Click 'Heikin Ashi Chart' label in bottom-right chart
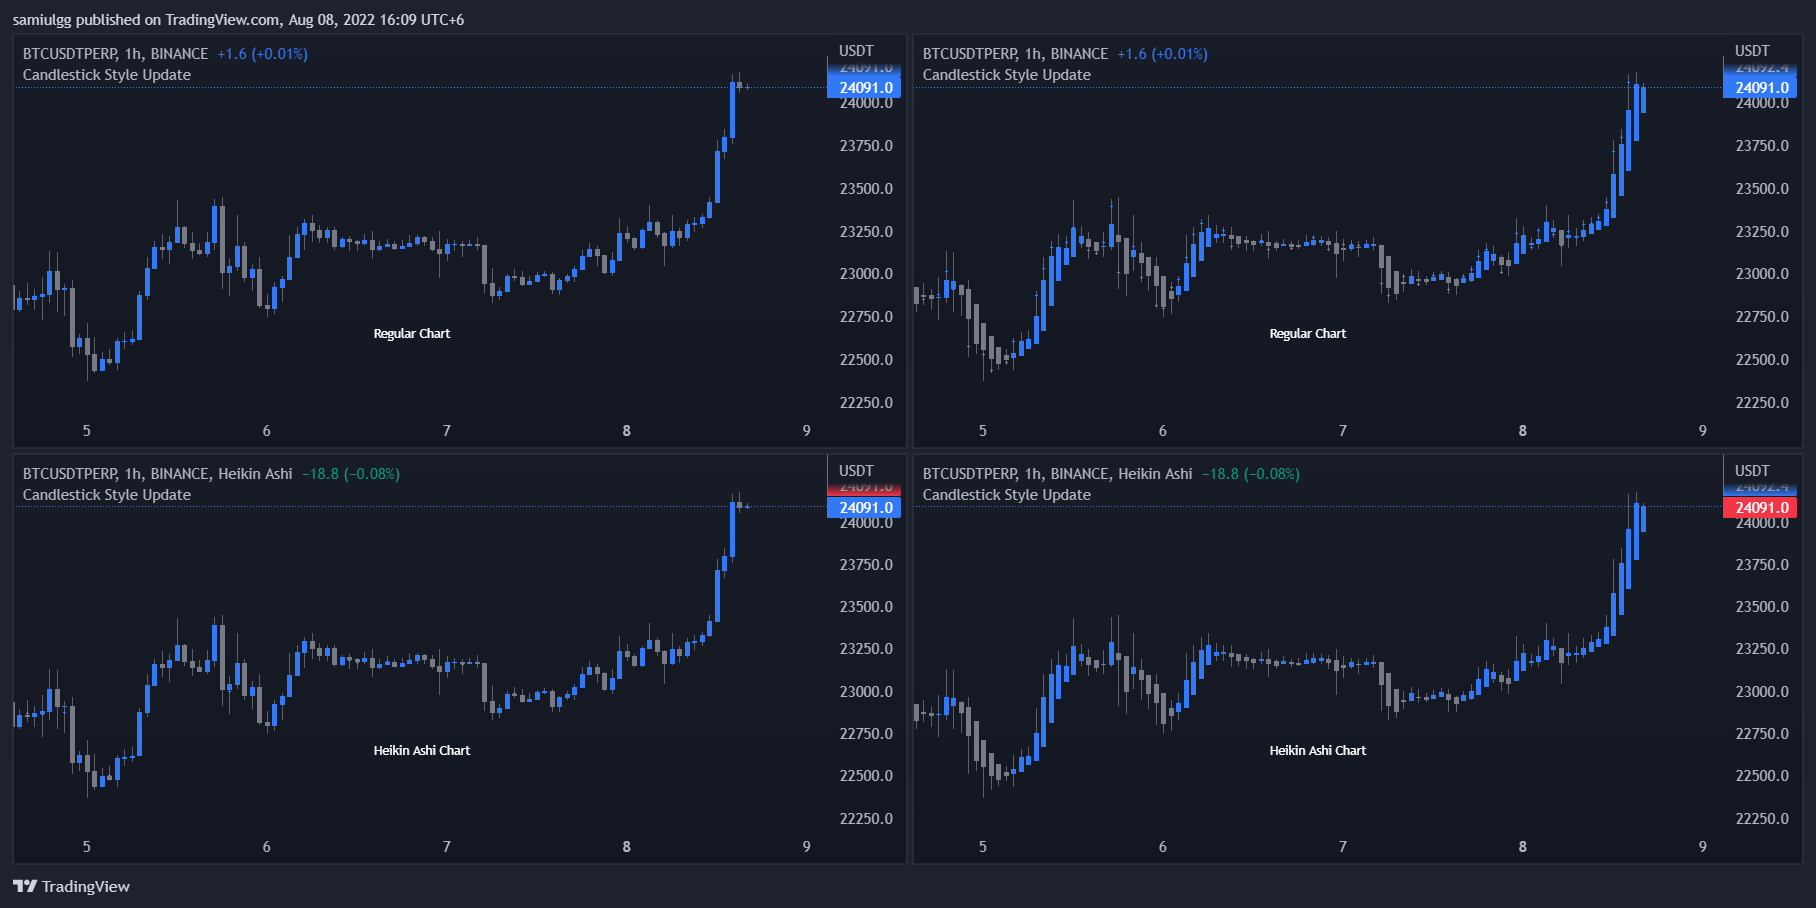Image resolution: width=1816 pixels, height=908 pixels. coord(1318,751)
